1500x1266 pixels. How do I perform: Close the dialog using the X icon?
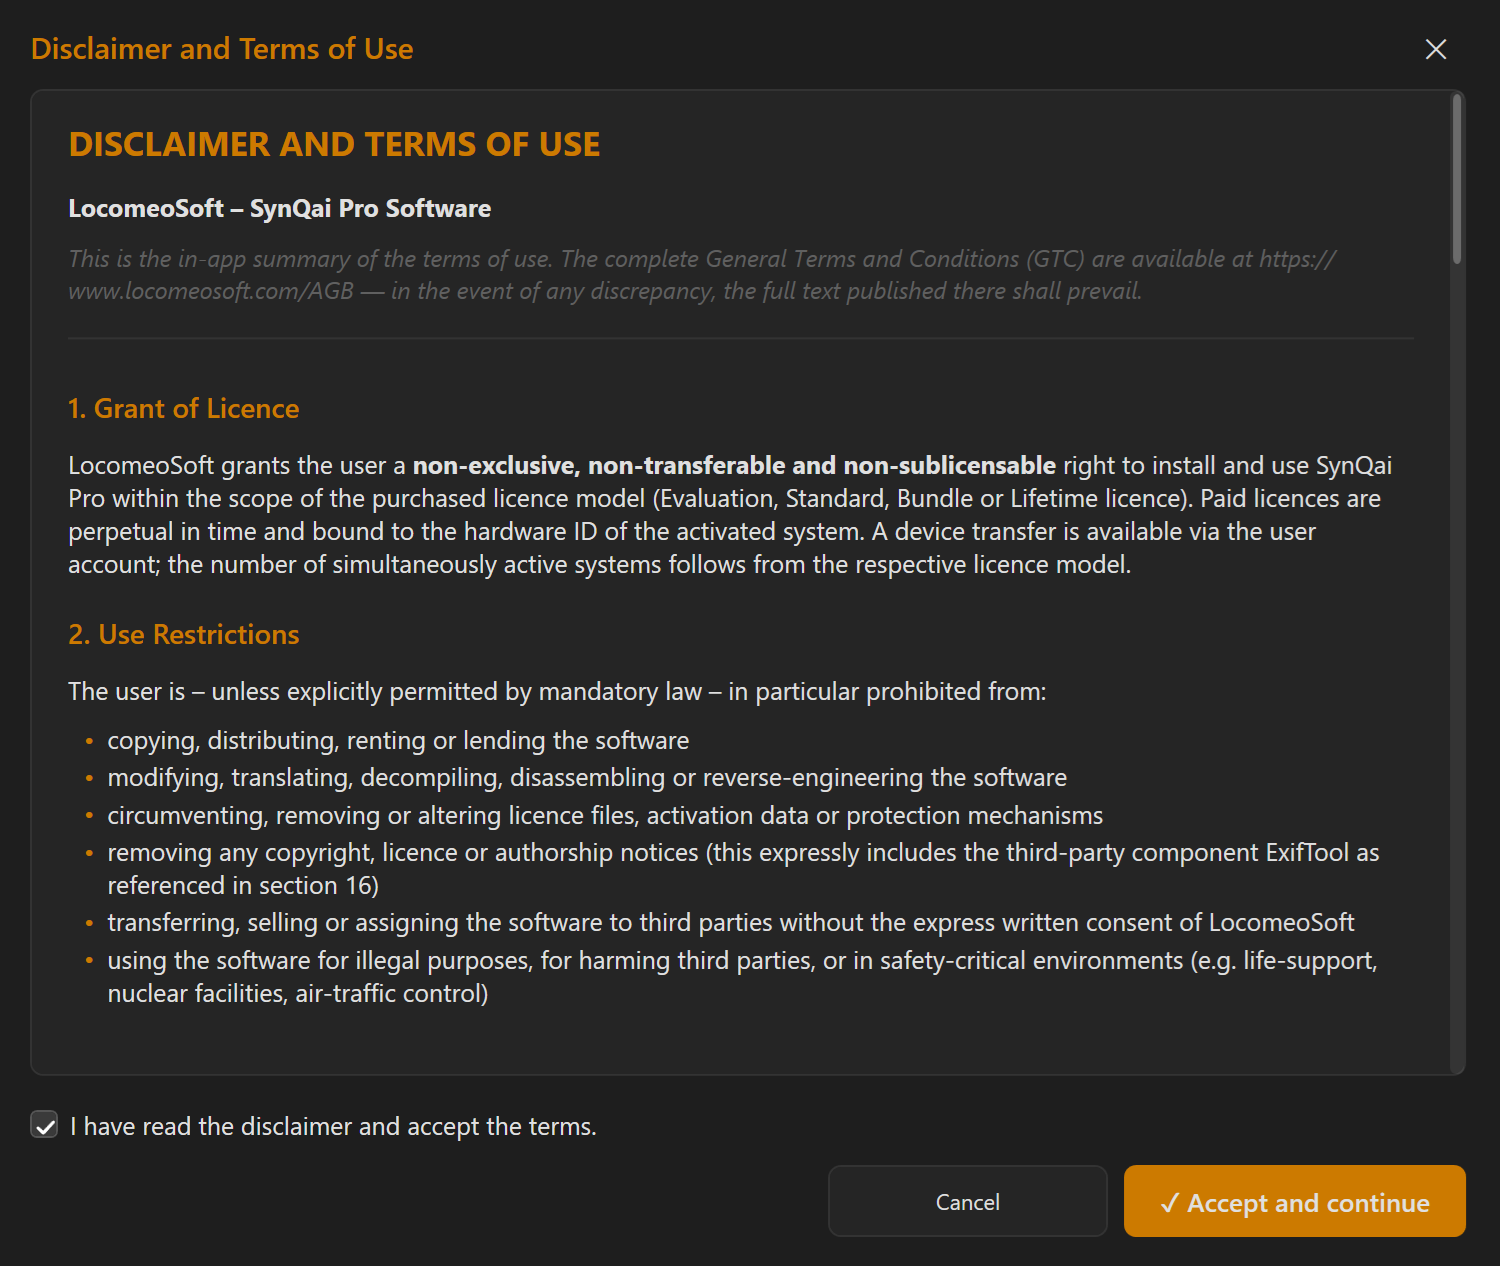[1435, 49]
